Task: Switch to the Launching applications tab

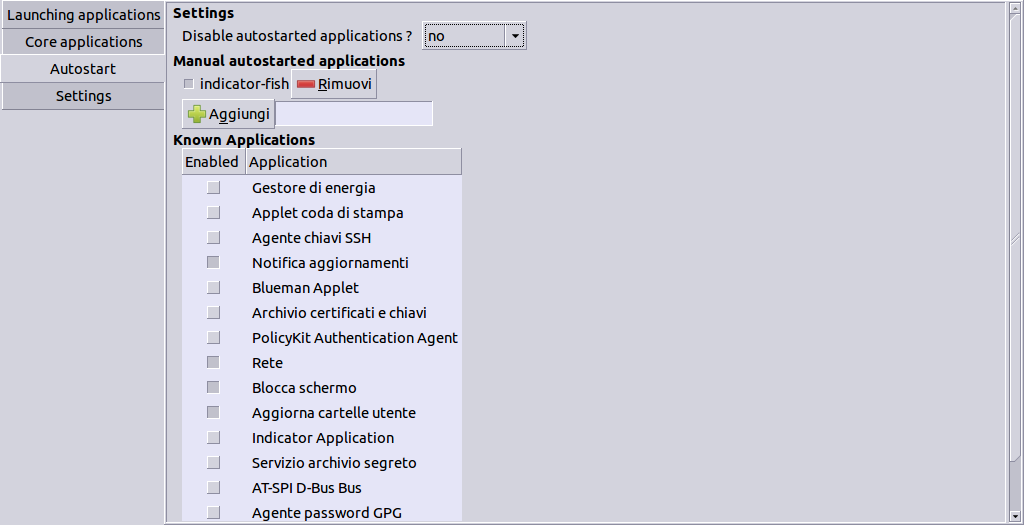Action: click(83, 15)
